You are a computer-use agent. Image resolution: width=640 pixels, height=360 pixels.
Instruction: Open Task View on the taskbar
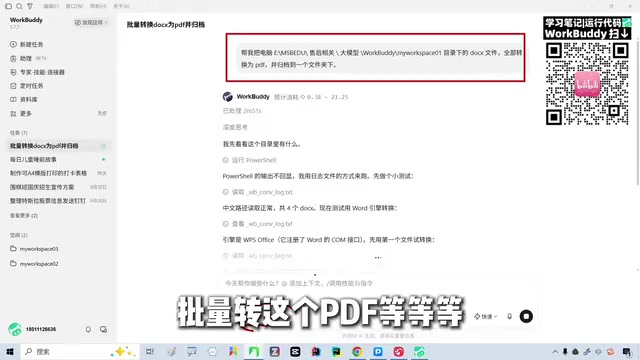(x=150, y=351)
